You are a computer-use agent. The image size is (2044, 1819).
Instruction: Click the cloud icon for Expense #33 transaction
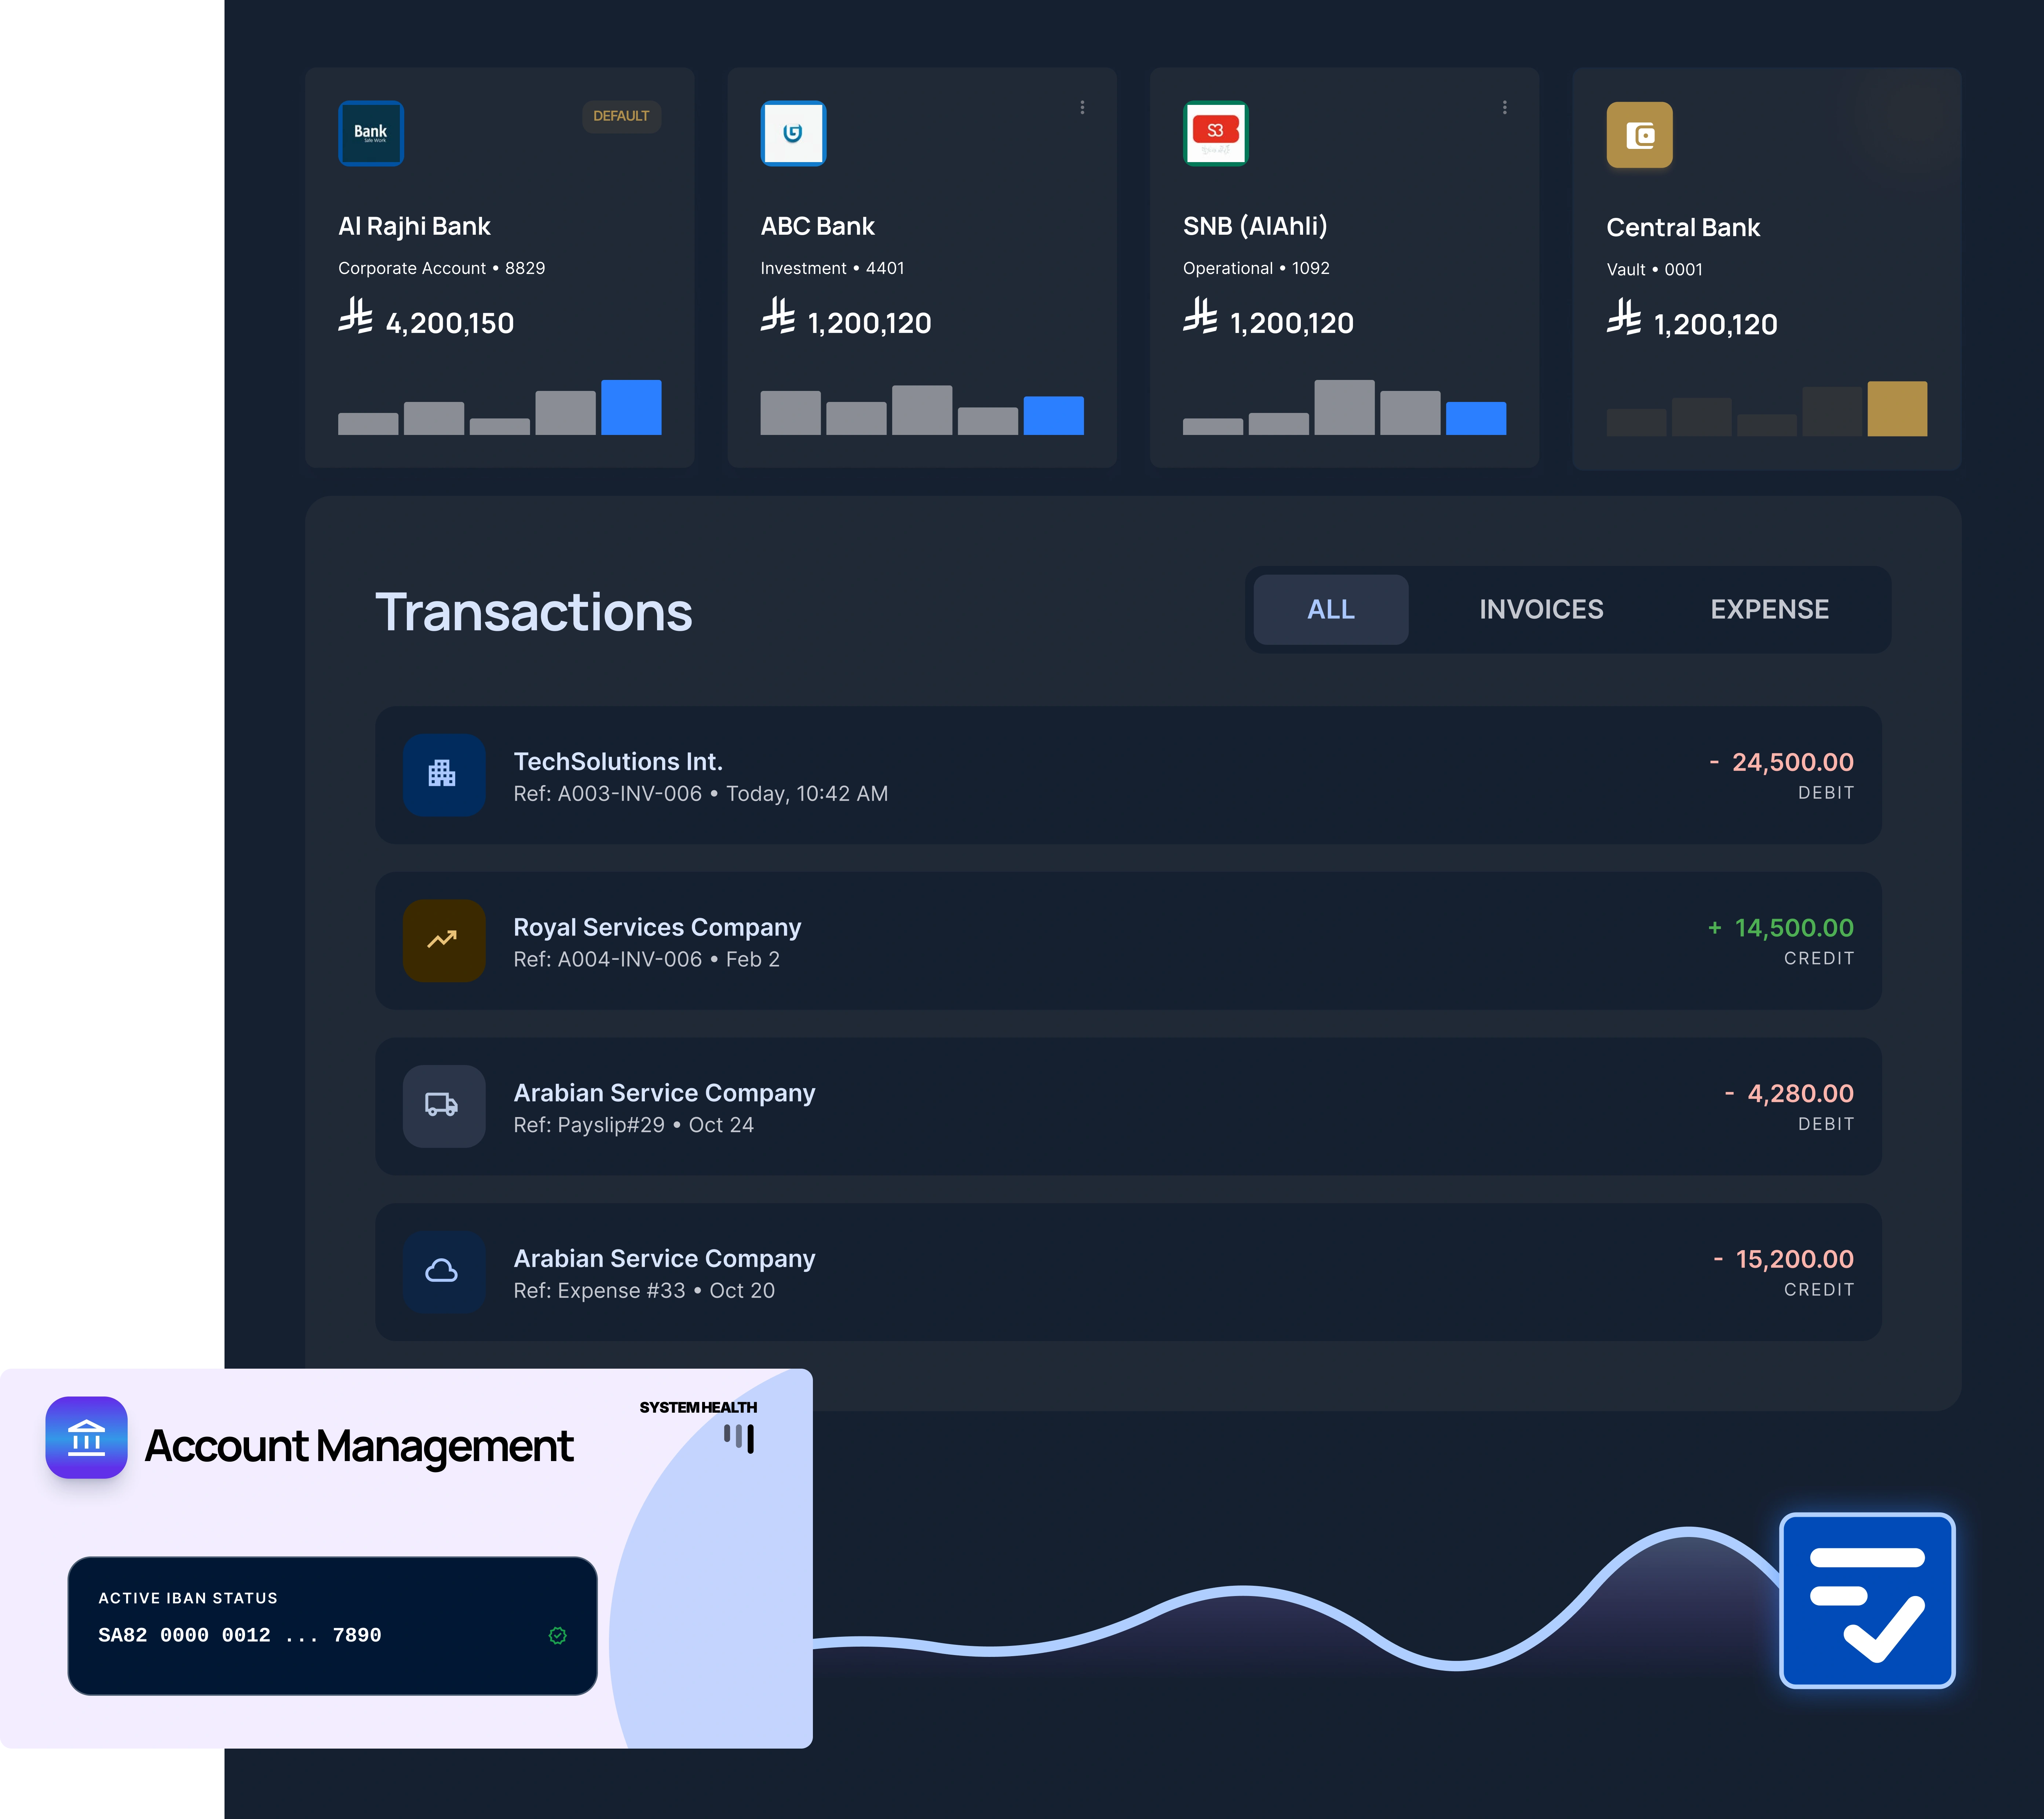[x=443, y=1271]
